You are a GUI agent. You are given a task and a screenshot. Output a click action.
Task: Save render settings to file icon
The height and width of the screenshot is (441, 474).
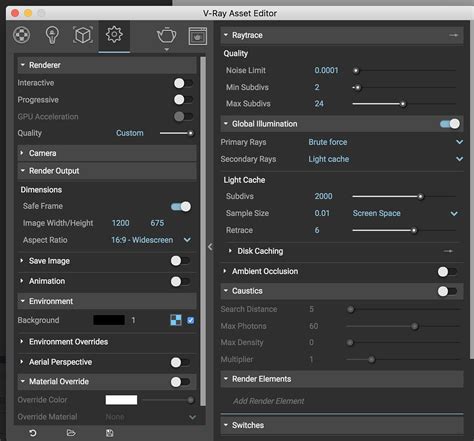[109, 433]
